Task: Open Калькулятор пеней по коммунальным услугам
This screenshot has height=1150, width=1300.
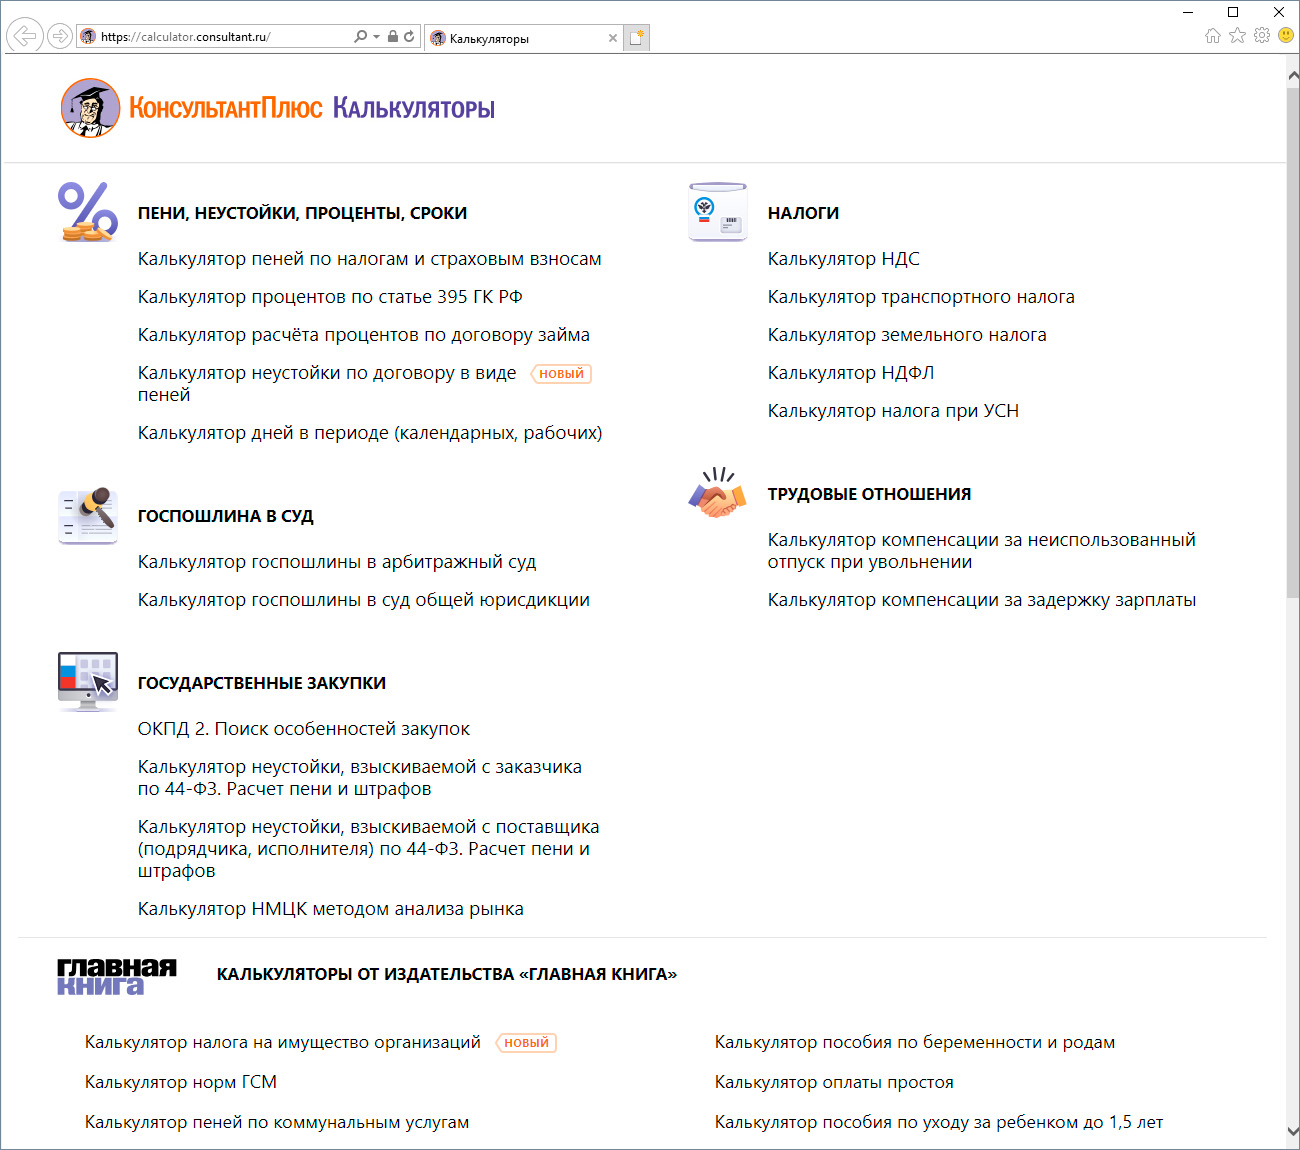Action: 276,1122
